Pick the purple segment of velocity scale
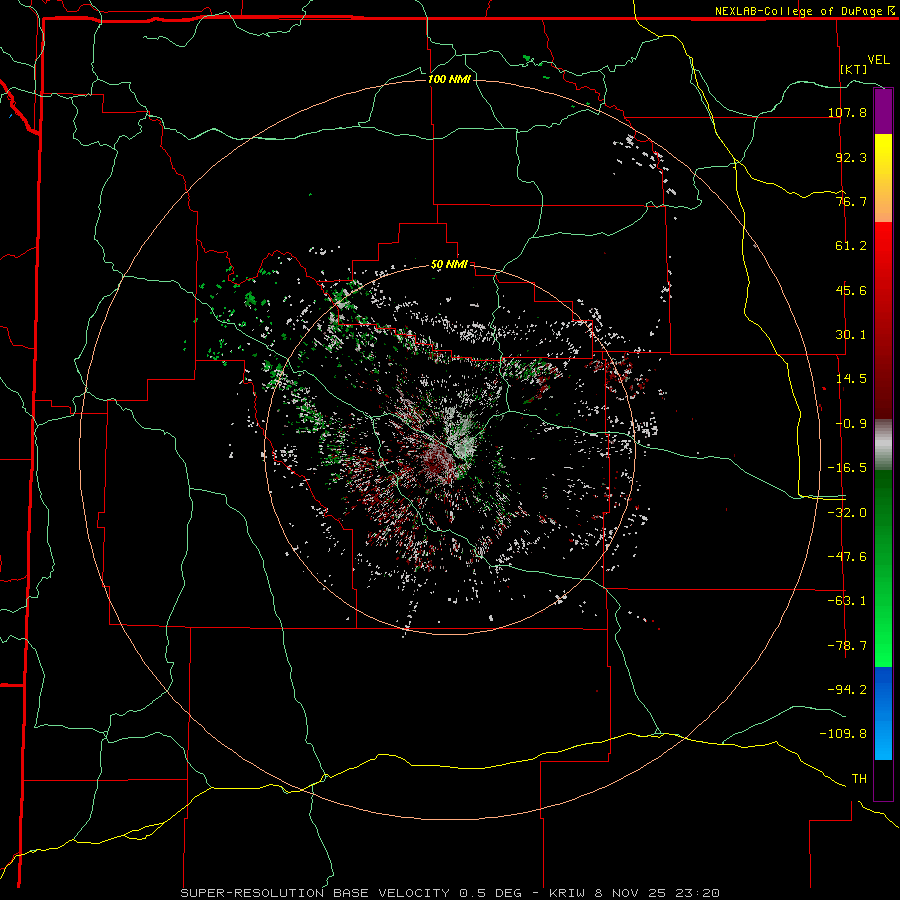The image size is (900, 900). [x=883, y=112]
